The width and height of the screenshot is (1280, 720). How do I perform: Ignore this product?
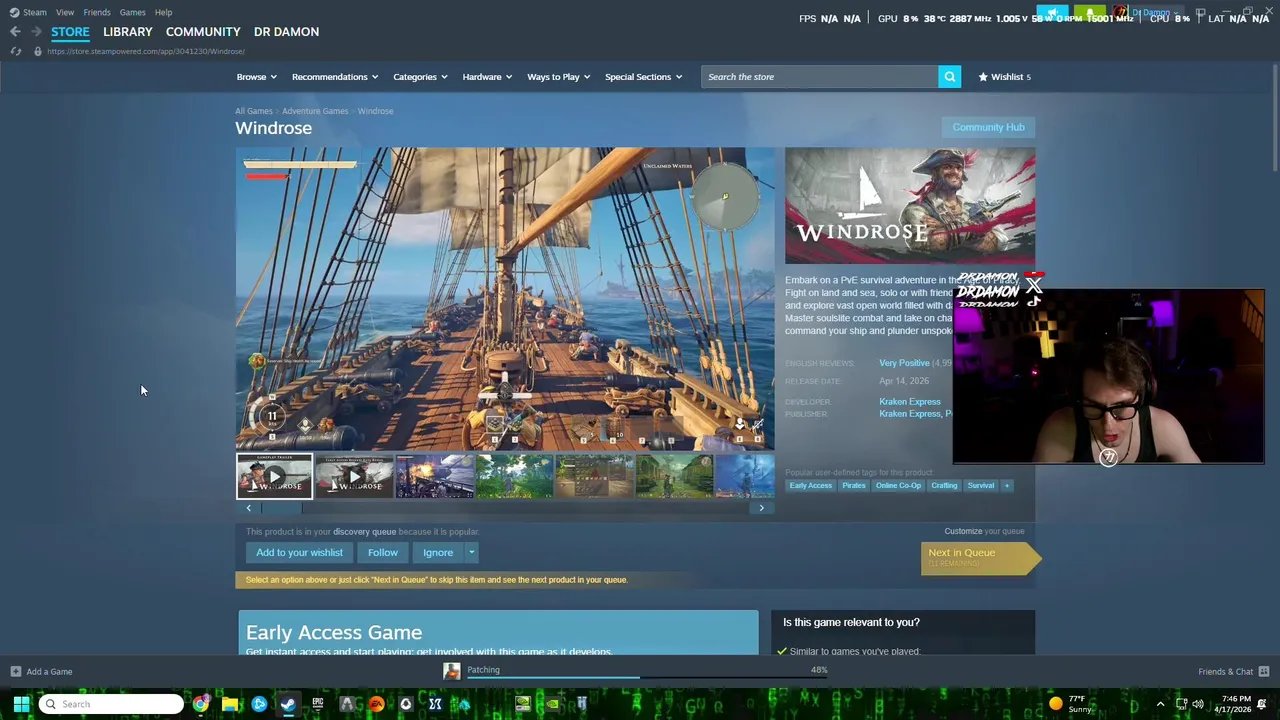[x=438, y=552]
